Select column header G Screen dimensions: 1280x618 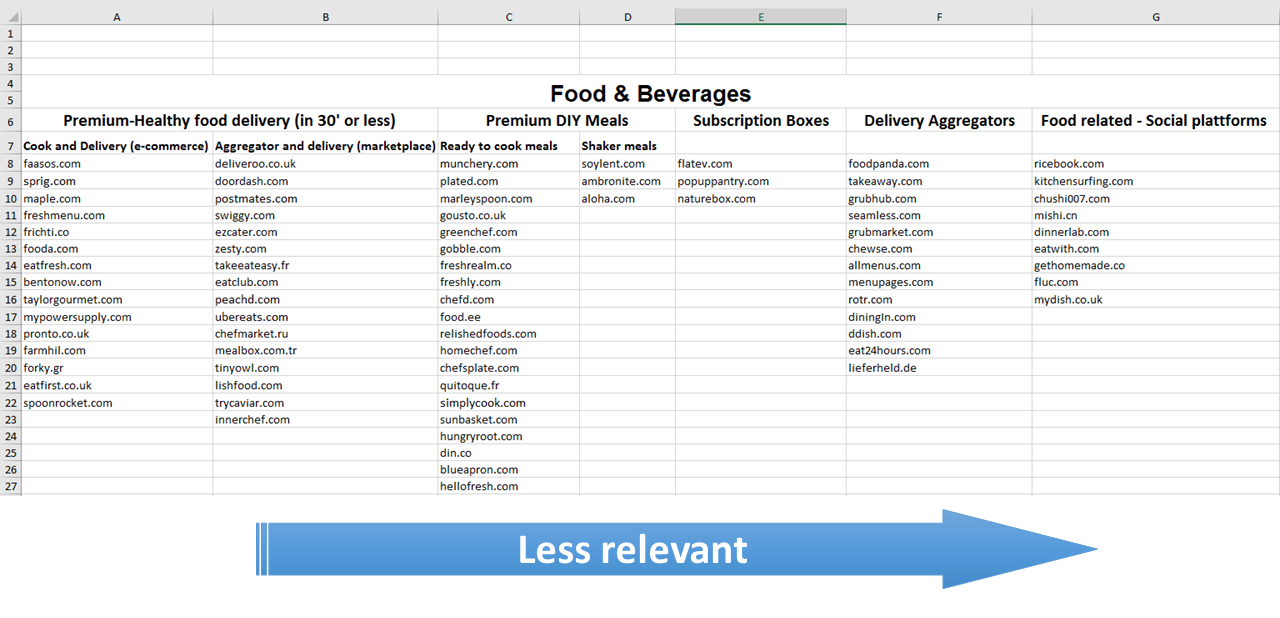click(x=1156, y=17)
